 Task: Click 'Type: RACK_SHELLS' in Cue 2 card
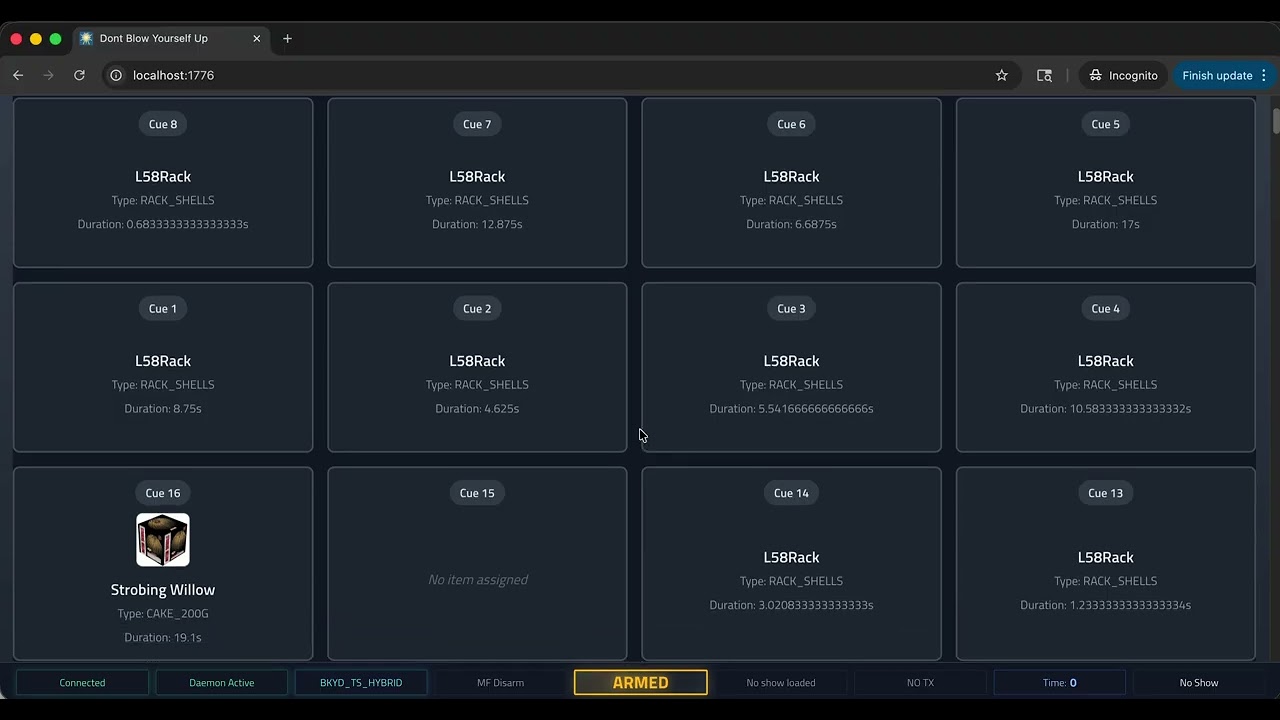pyautogui.click(x=477, y=385)
